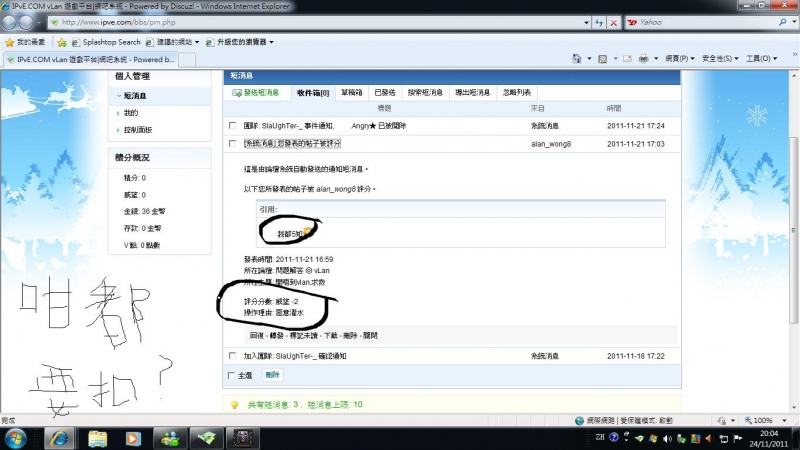Switch to the 草稿箱 drafts tab

point(350,92)
